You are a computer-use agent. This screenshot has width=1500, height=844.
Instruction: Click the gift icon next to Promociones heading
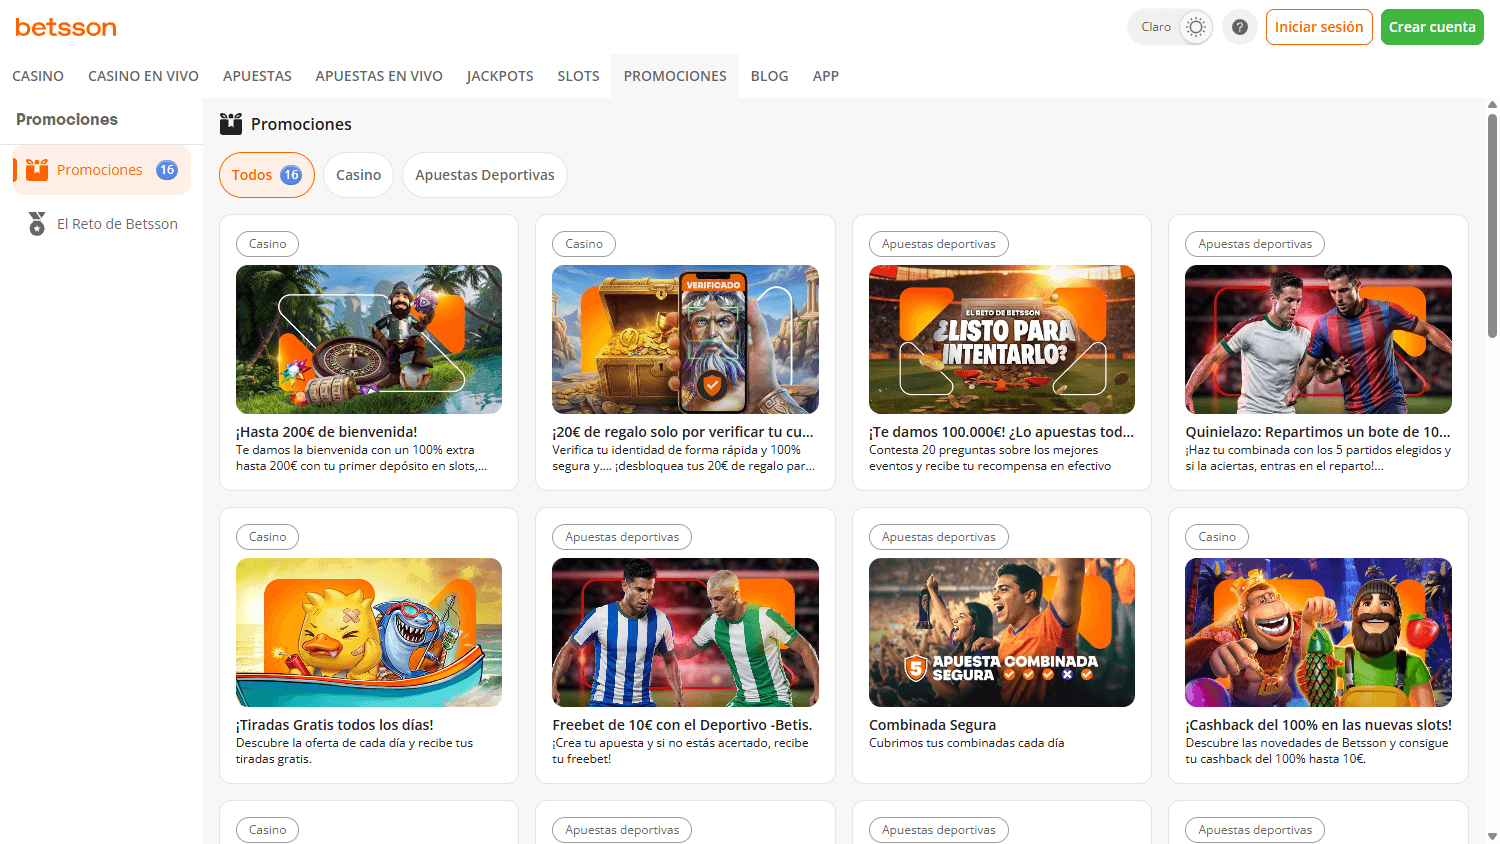click(231, 124)
